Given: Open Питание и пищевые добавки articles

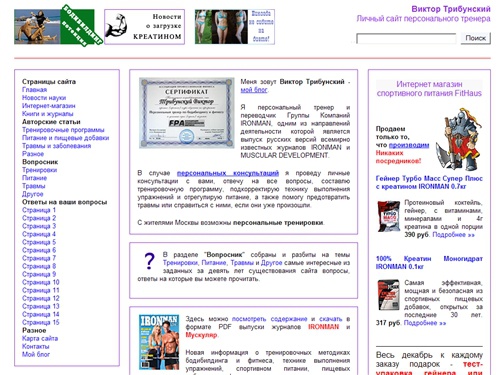Looking at the screenshot, I should coord(66,138).
